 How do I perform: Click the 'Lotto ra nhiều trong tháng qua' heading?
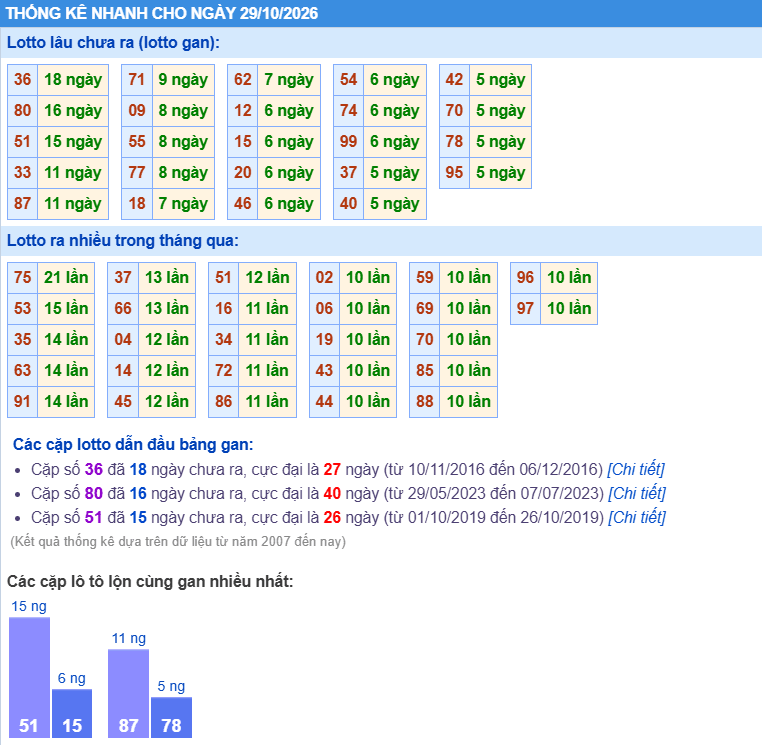[x=123, y=241]
